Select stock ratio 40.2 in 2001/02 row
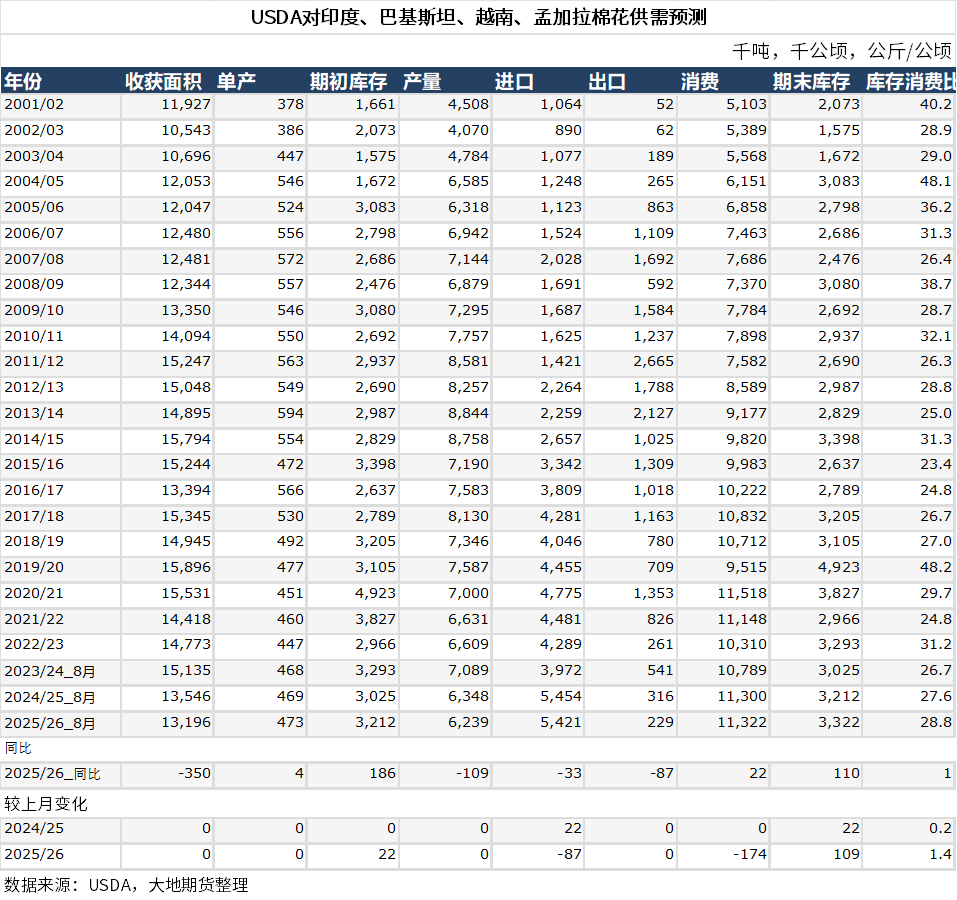 pyautogui.click(x=936, y=104)
